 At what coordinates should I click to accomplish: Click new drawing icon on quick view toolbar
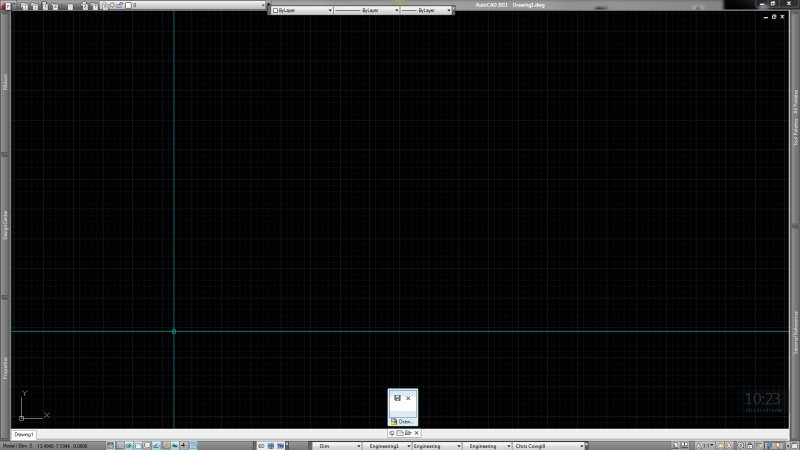coord(400,433)
